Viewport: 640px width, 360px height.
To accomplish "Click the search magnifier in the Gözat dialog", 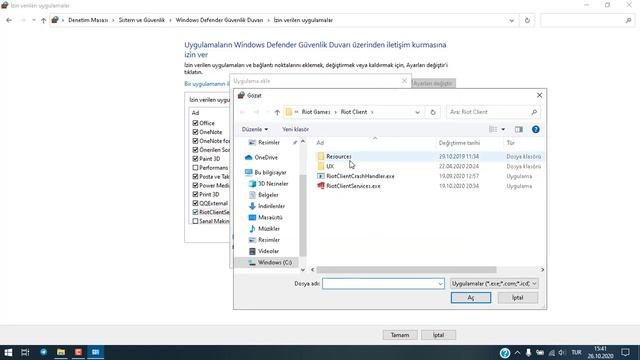I will pos(534,112).
